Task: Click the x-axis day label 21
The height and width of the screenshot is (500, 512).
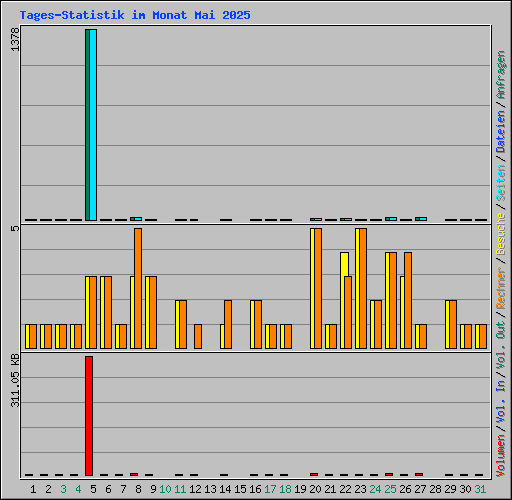Action: tap(330, 489)
